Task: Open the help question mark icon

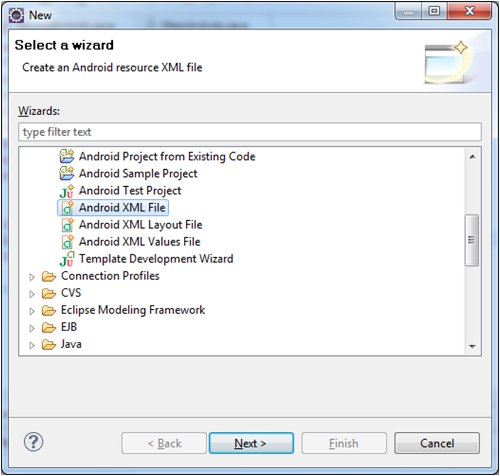Action: 33,442
